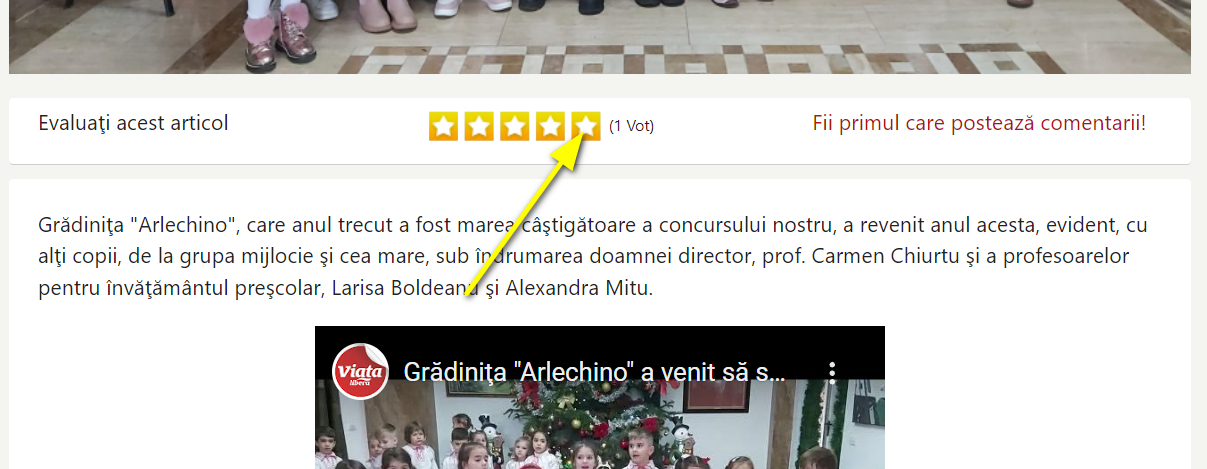Select the third rating star
This screenshot has width=1207, height=469.
(515, 126)
